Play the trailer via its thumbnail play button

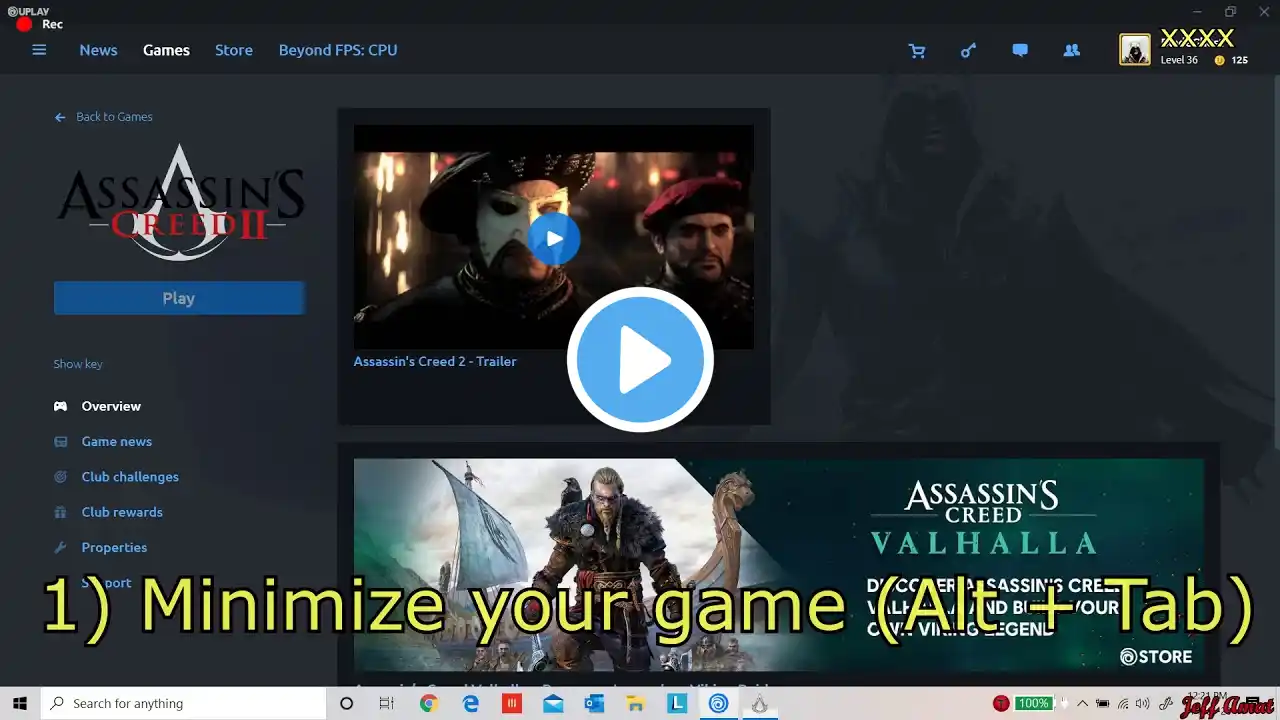click(553, 238)
